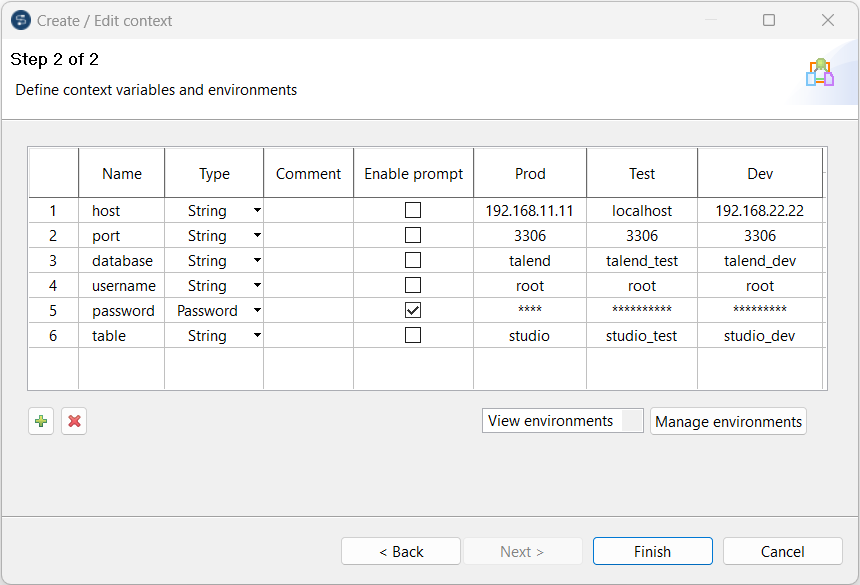The width and height of the screenshot is (860, 585).
Task: Maximize the Create / Edit context window
Action: pos(769,20)
